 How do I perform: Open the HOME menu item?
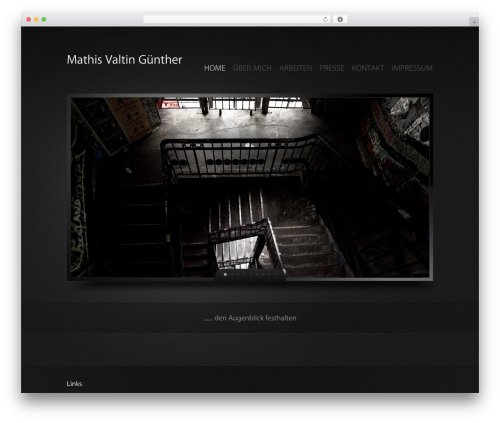pyautogui.click(x=215, y=68)
